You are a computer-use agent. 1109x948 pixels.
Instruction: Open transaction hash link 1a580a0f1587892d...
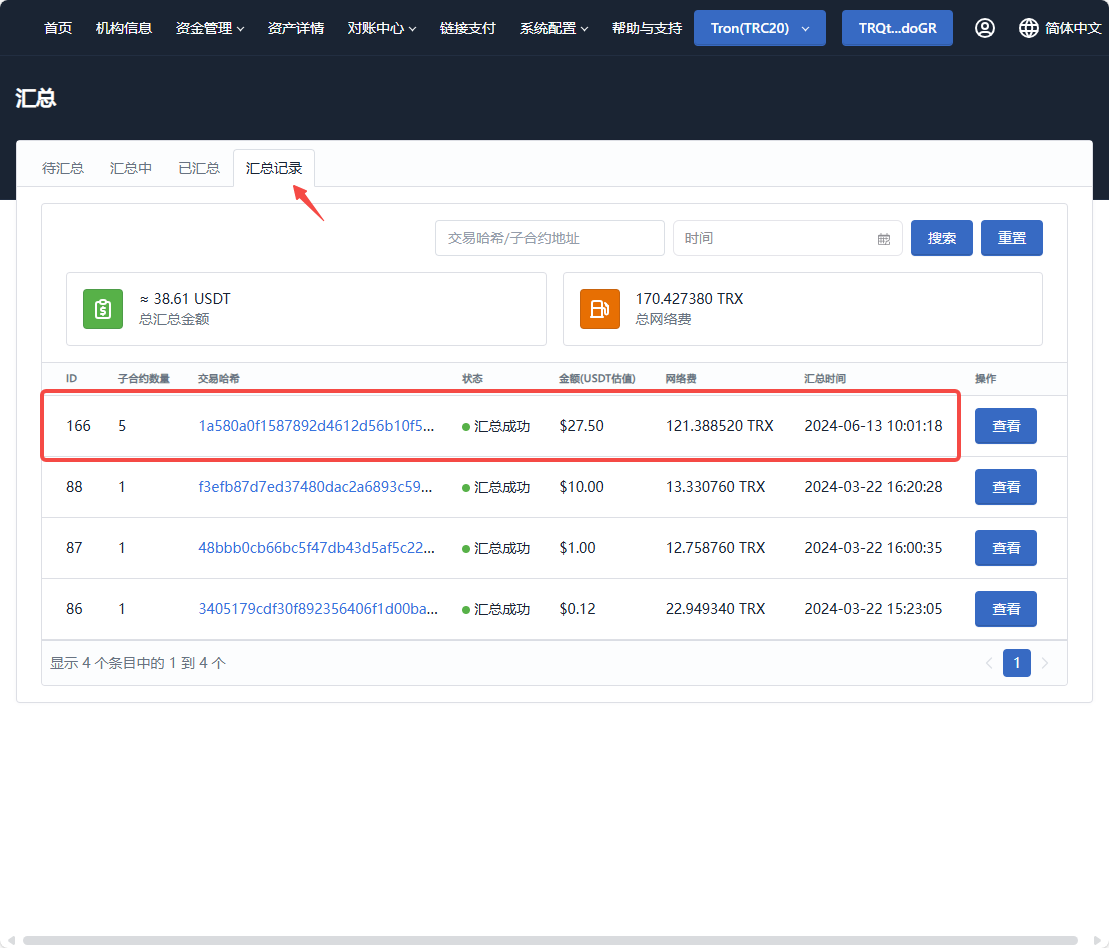(316, 426)
